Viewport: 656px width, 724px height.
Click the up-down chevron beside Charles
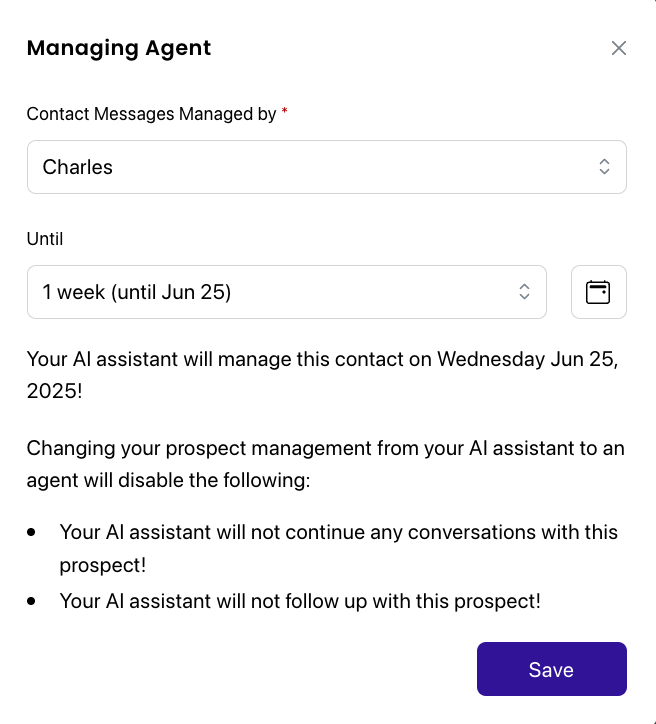604,167
